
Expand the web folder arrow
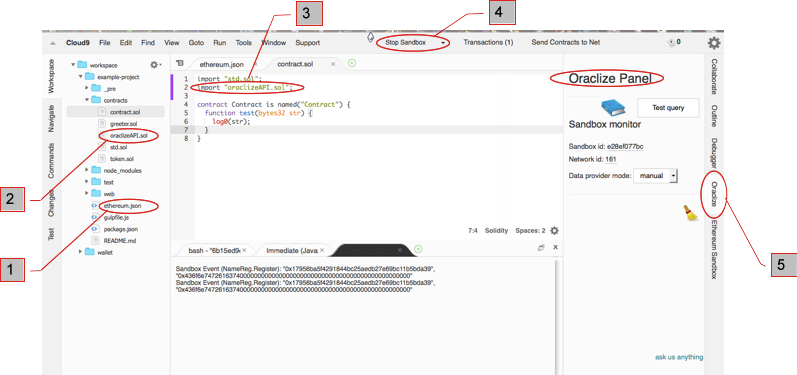point(87,194)
